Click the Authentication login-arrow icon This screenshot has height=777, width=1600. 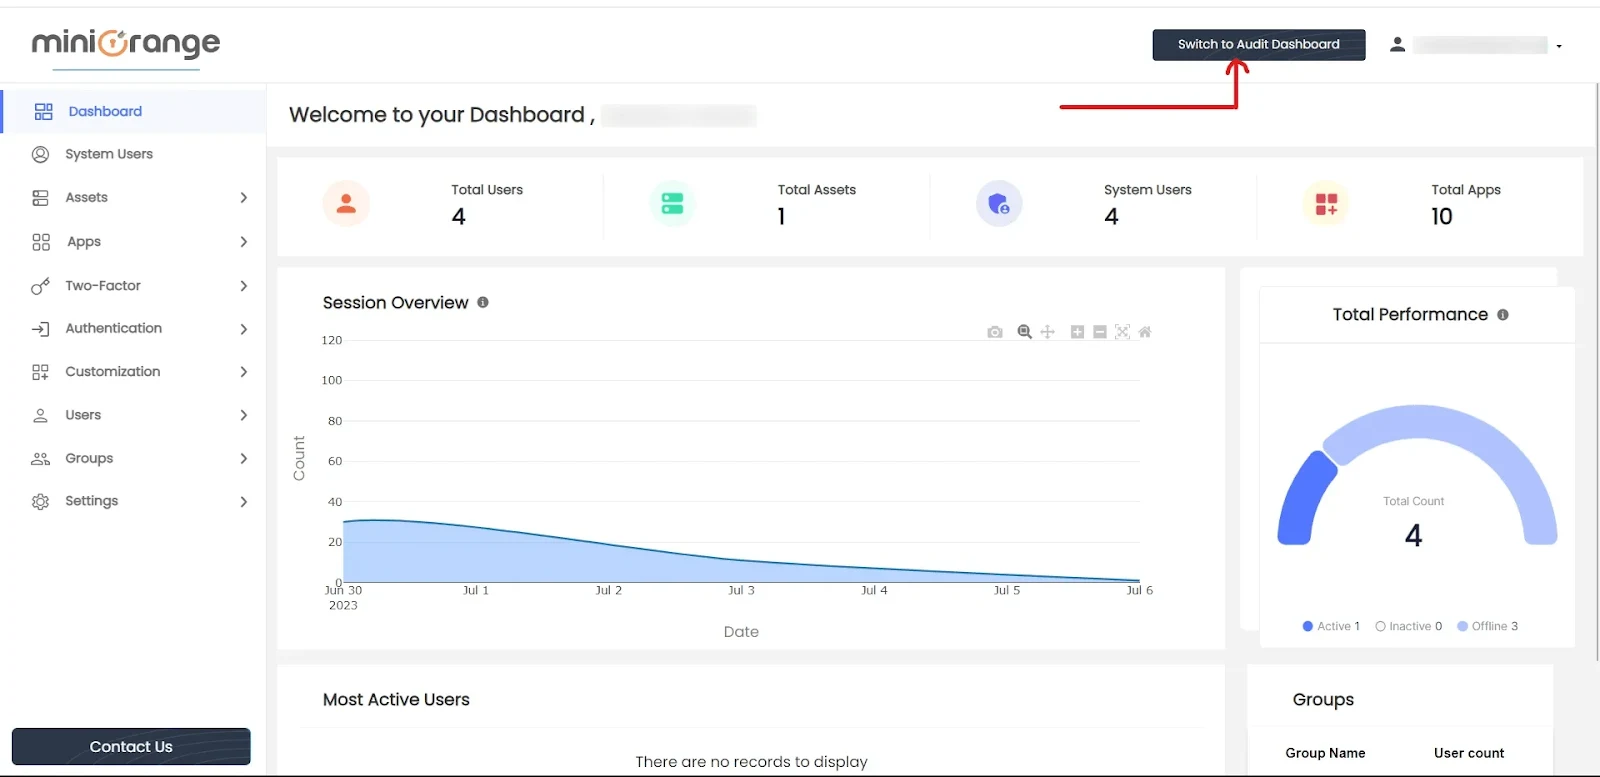point(40,329)
